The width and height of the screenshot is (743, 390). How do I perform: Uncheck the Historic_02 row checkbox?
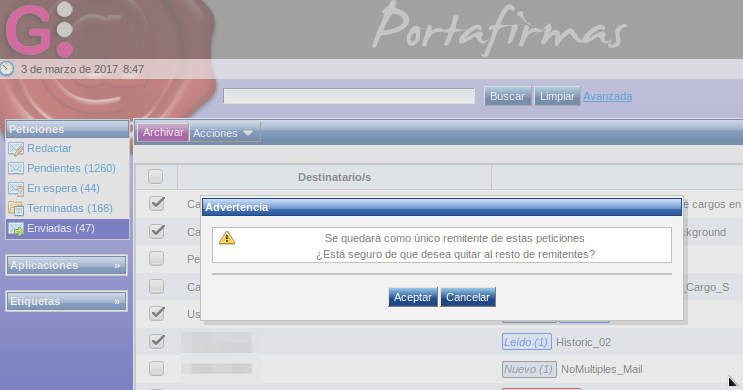(x=156, y=341)
